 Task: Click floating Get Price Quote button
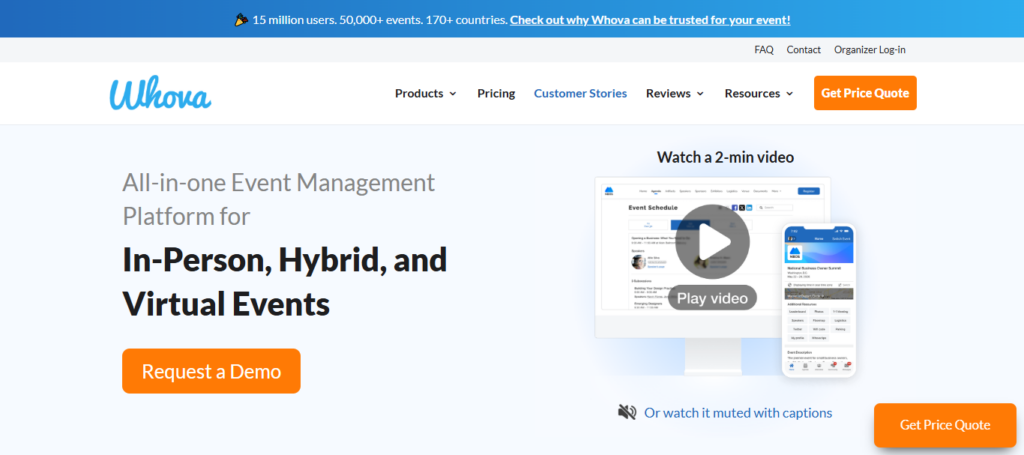945,425
